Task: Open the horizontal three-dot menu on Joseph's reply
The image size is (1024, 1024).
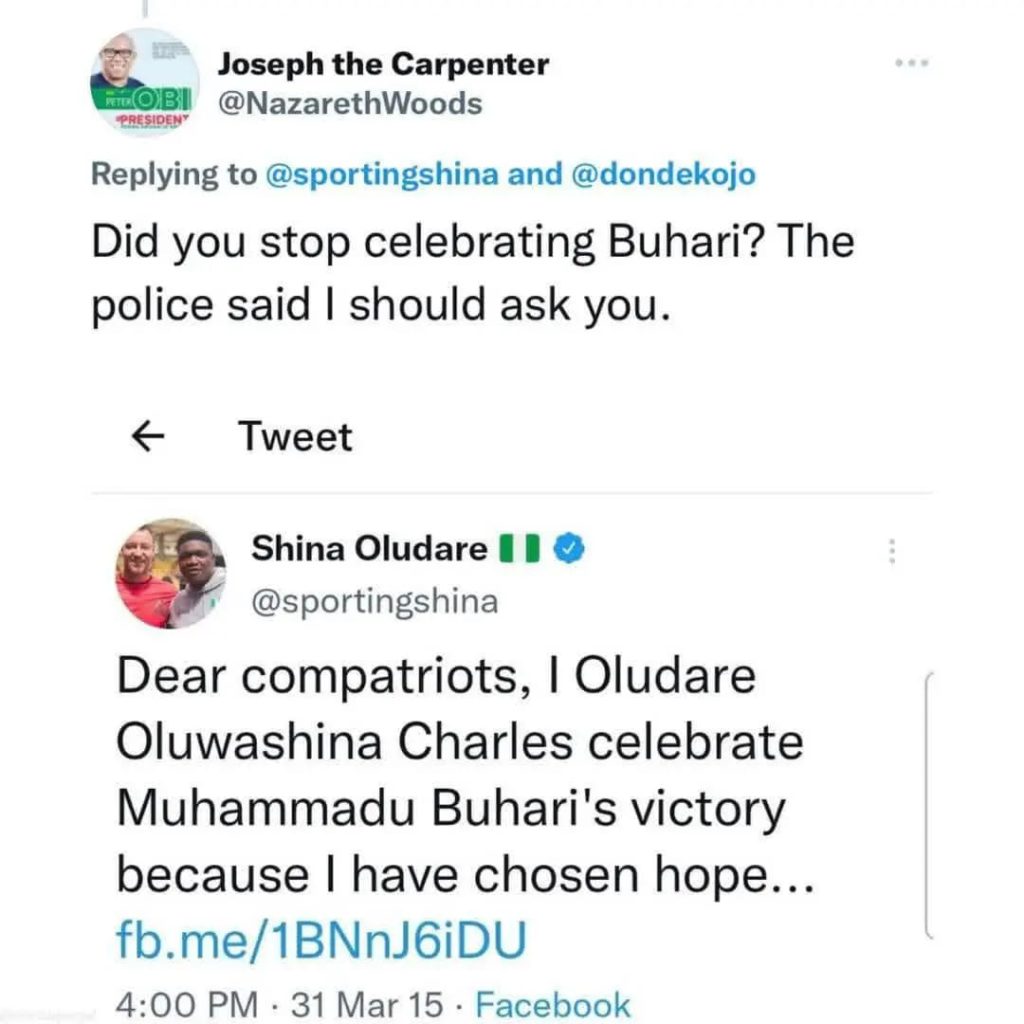Action: pos(912,63)
